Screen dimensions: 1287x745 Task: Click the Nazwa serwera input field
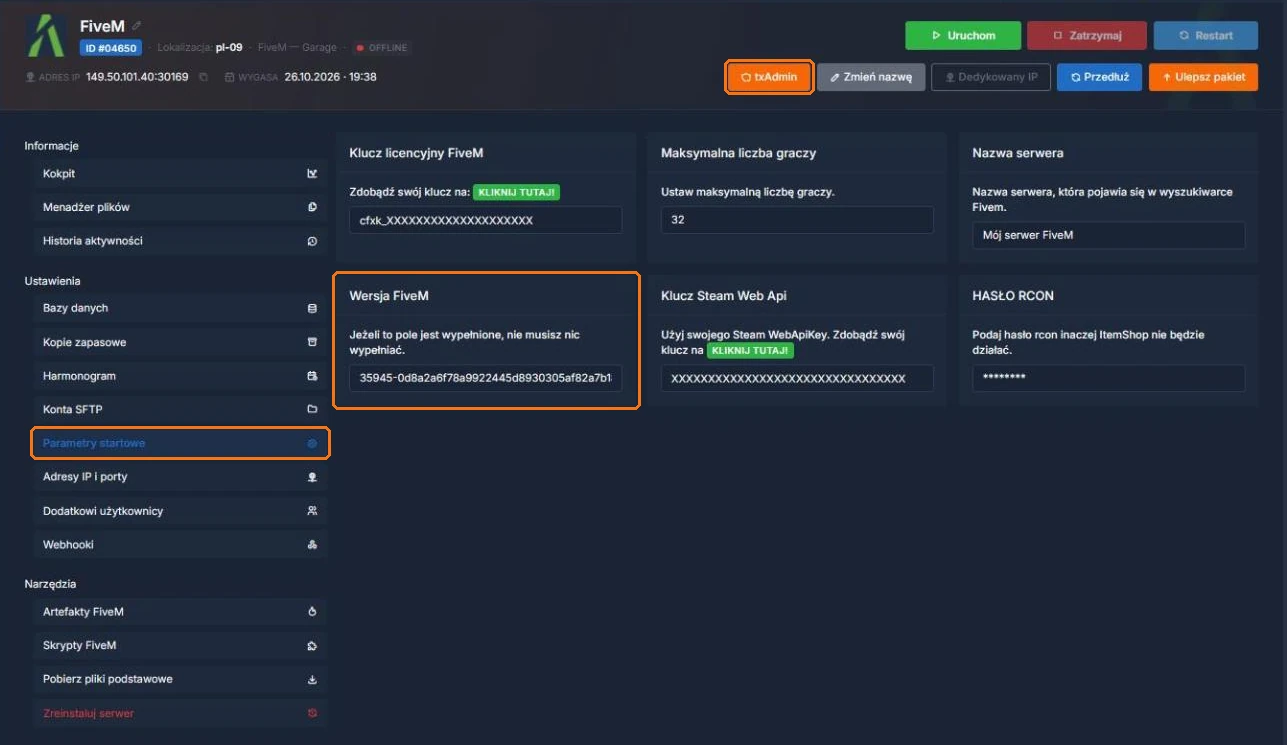click(x=1109, y=235)
